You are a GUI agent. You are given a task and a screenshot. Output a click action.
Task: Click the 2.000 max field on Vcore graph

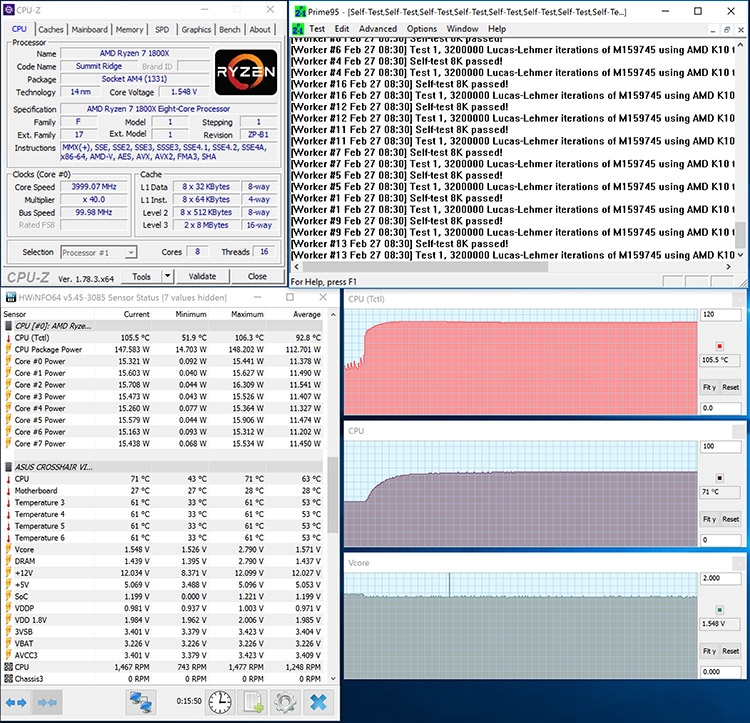(x=721, y=578)
